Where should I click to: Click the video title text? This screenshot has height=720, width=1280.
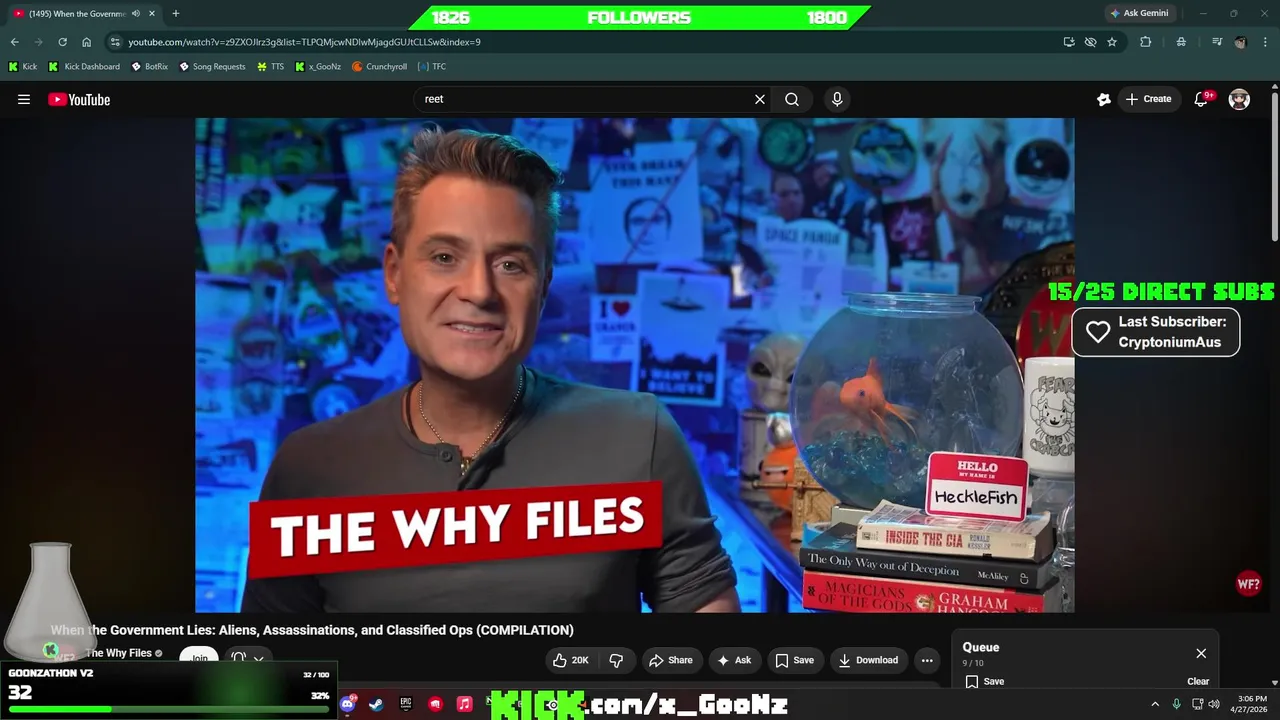pyautogui.click(x=312, y=630)
